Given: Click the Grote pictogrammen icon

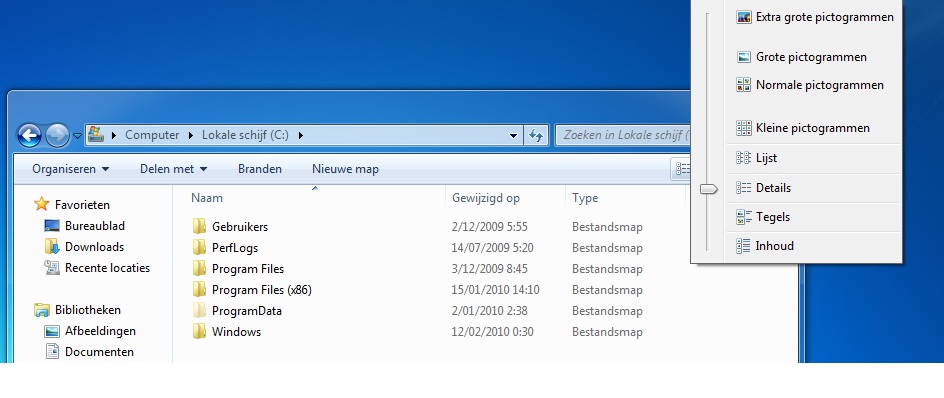Looking at the screenshot, I should coord(744,57).
